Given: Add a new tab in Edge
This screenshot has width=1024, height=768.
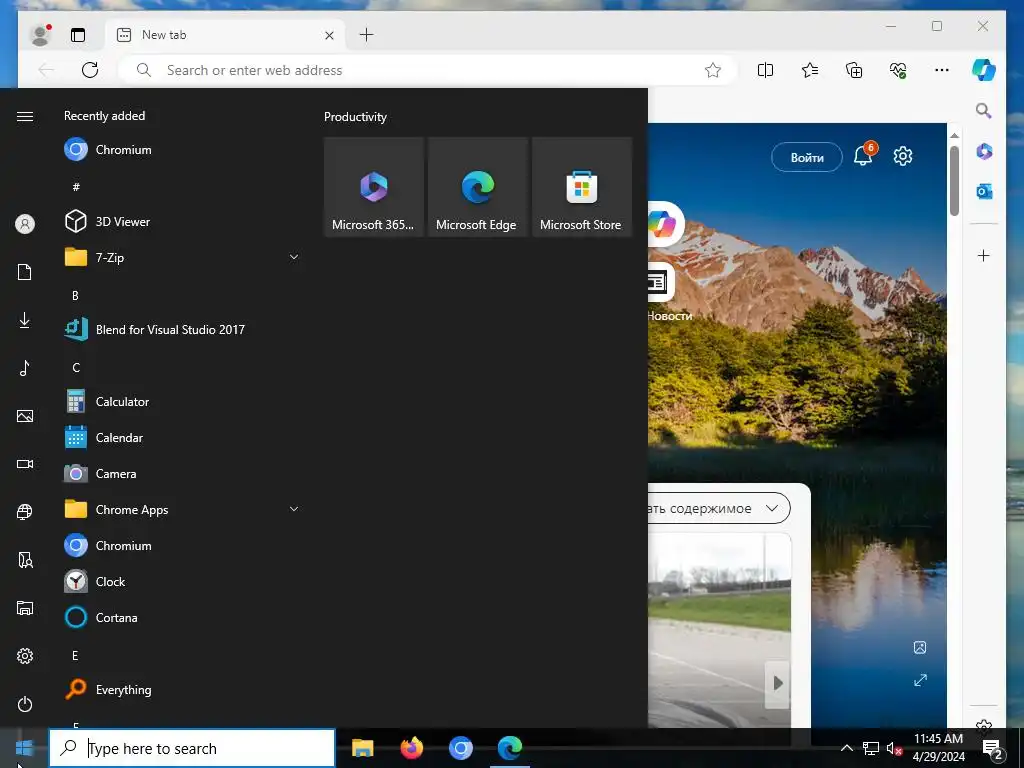Looking at the screenshot, I should pos(366,35).
